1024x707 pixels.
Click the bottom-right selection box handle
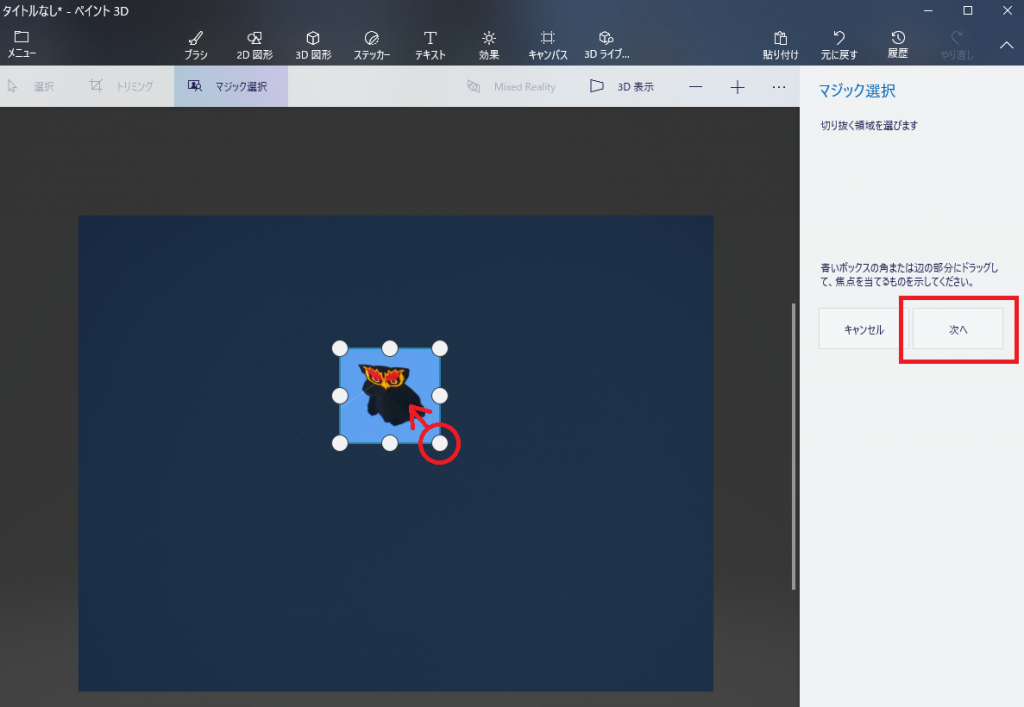tap(440, 443)
